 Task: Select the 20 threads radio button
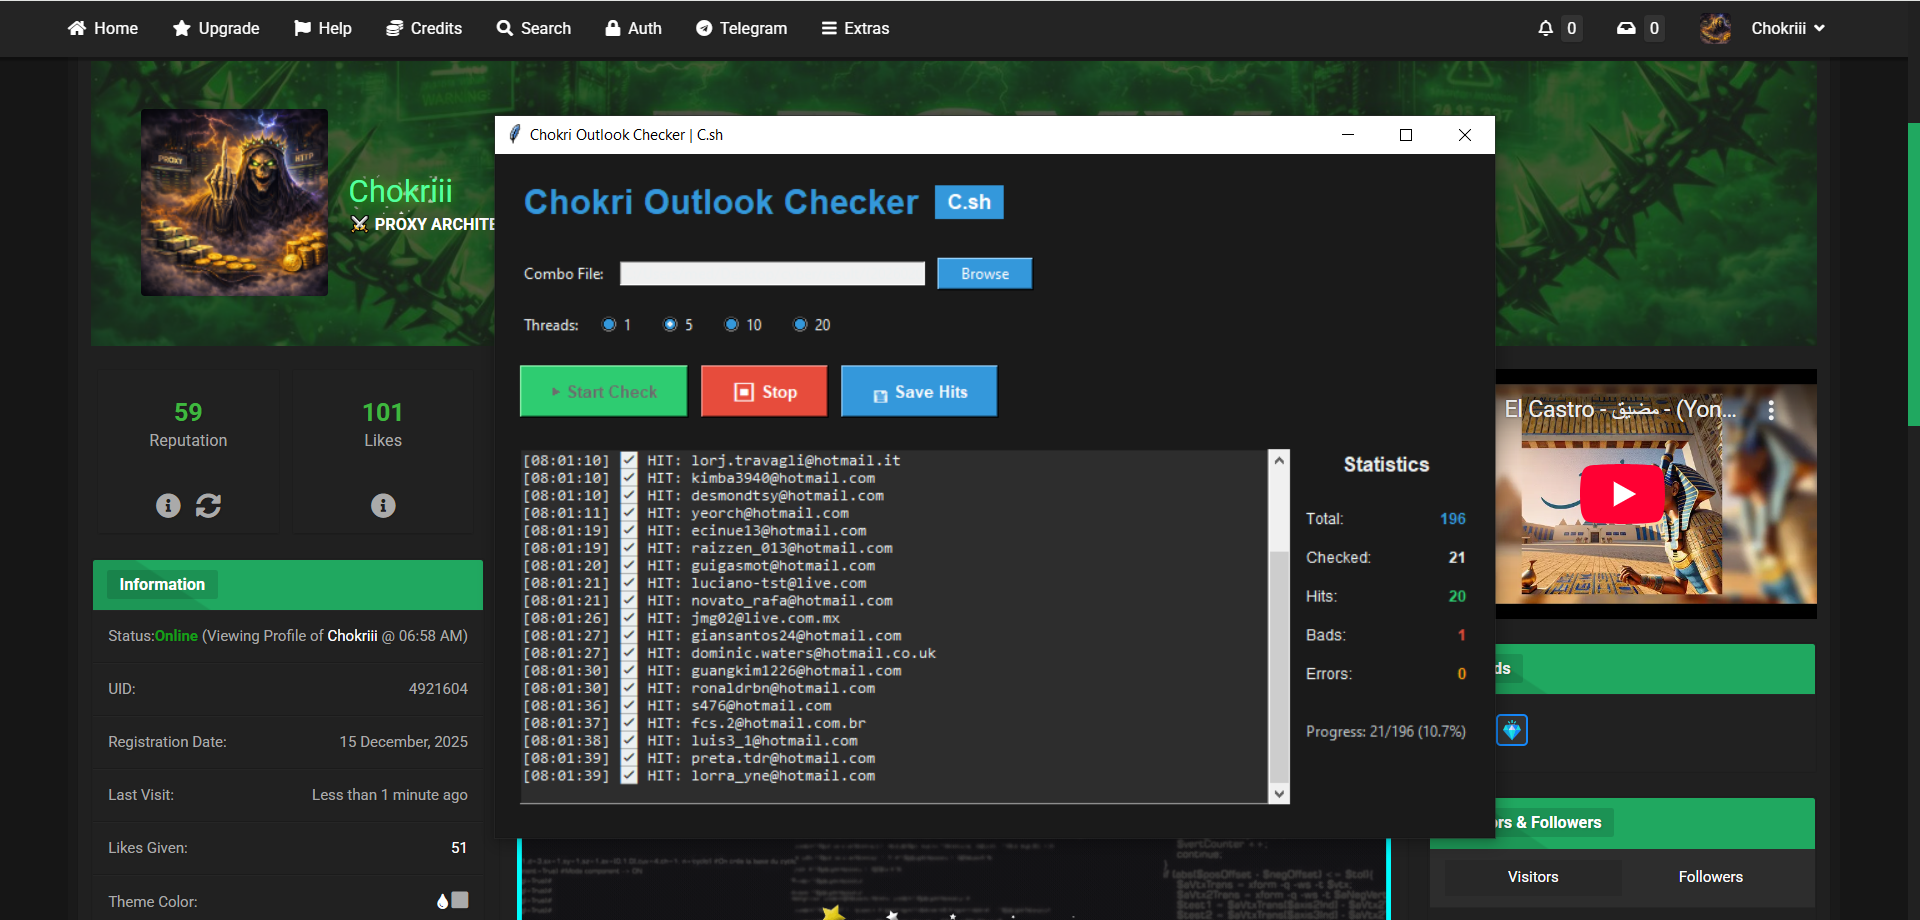[x=800, y=324]
